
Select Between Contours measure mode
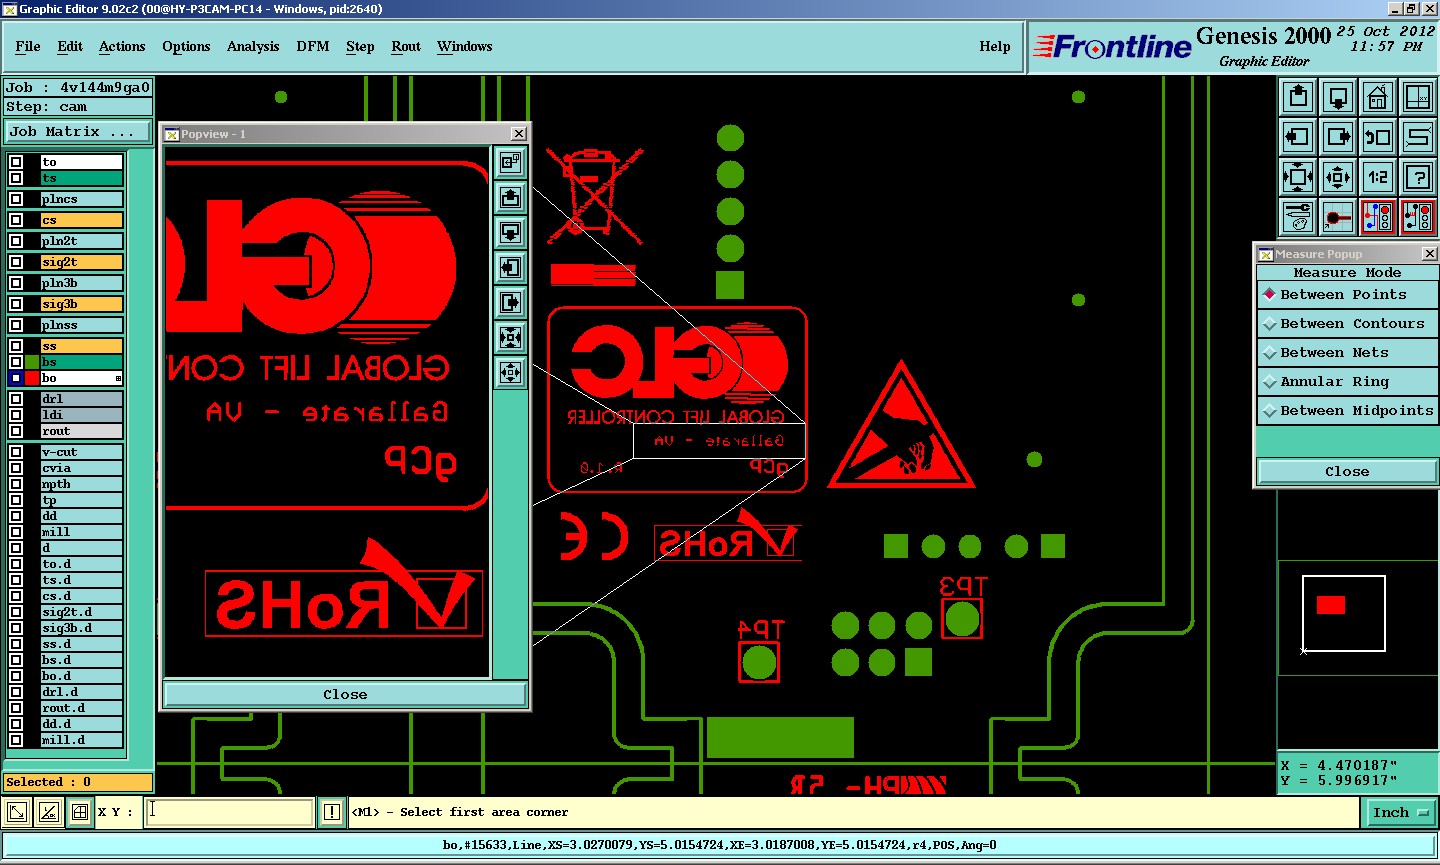1347,324
